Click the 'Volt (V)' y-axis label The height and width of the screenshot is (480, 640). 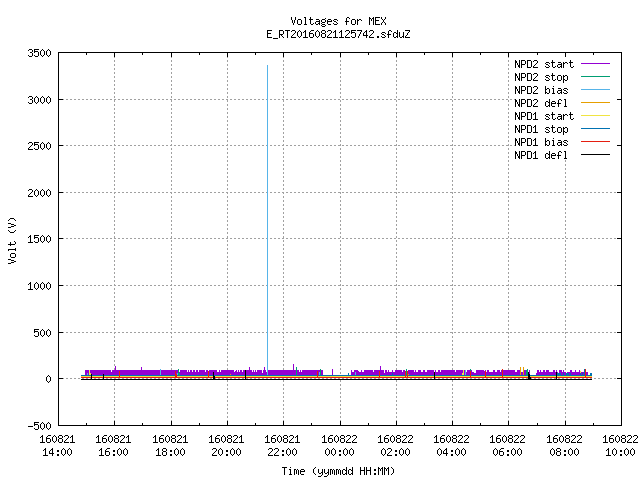tap(12, 240)
